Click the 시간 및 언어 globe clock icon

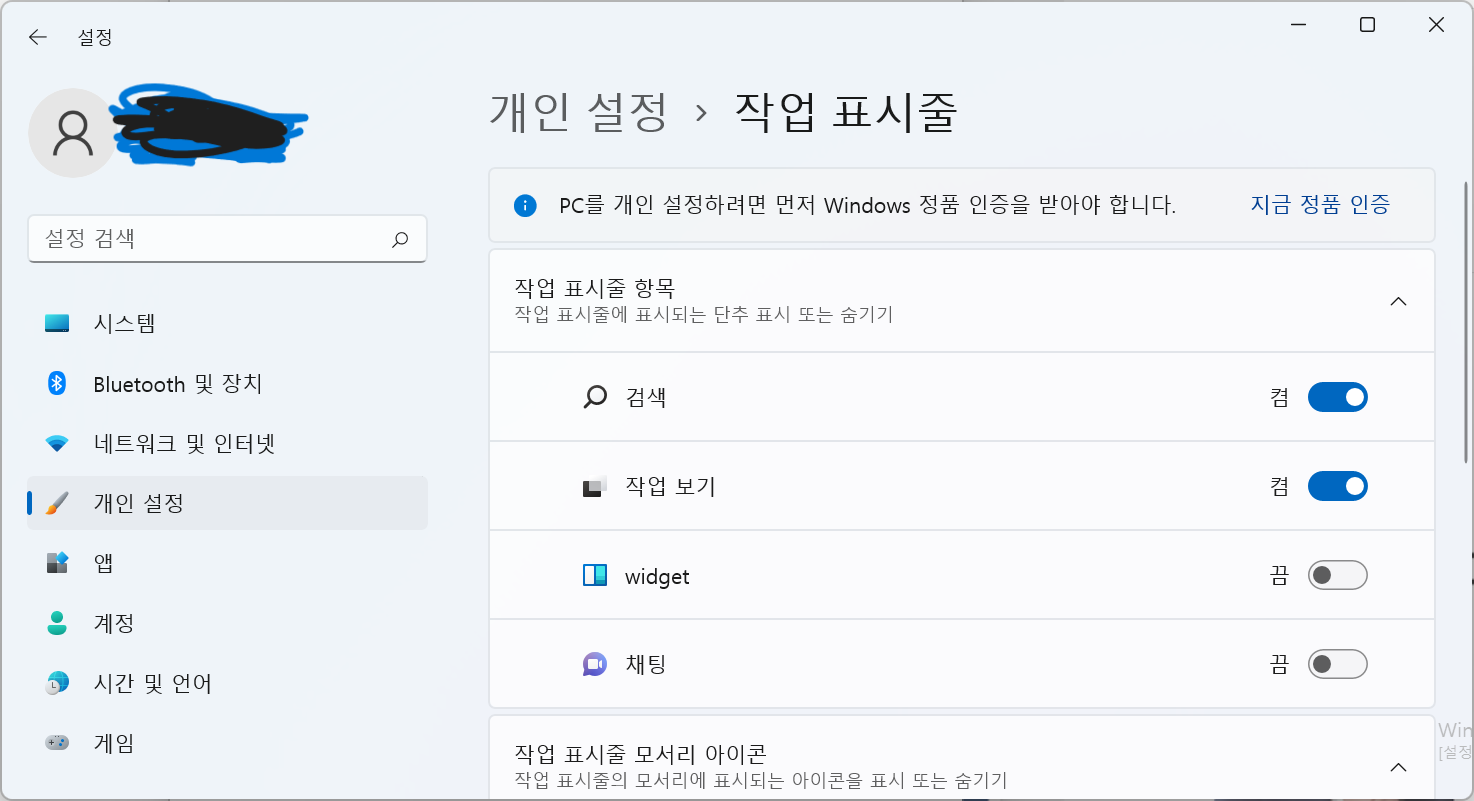tap(57, 683)
